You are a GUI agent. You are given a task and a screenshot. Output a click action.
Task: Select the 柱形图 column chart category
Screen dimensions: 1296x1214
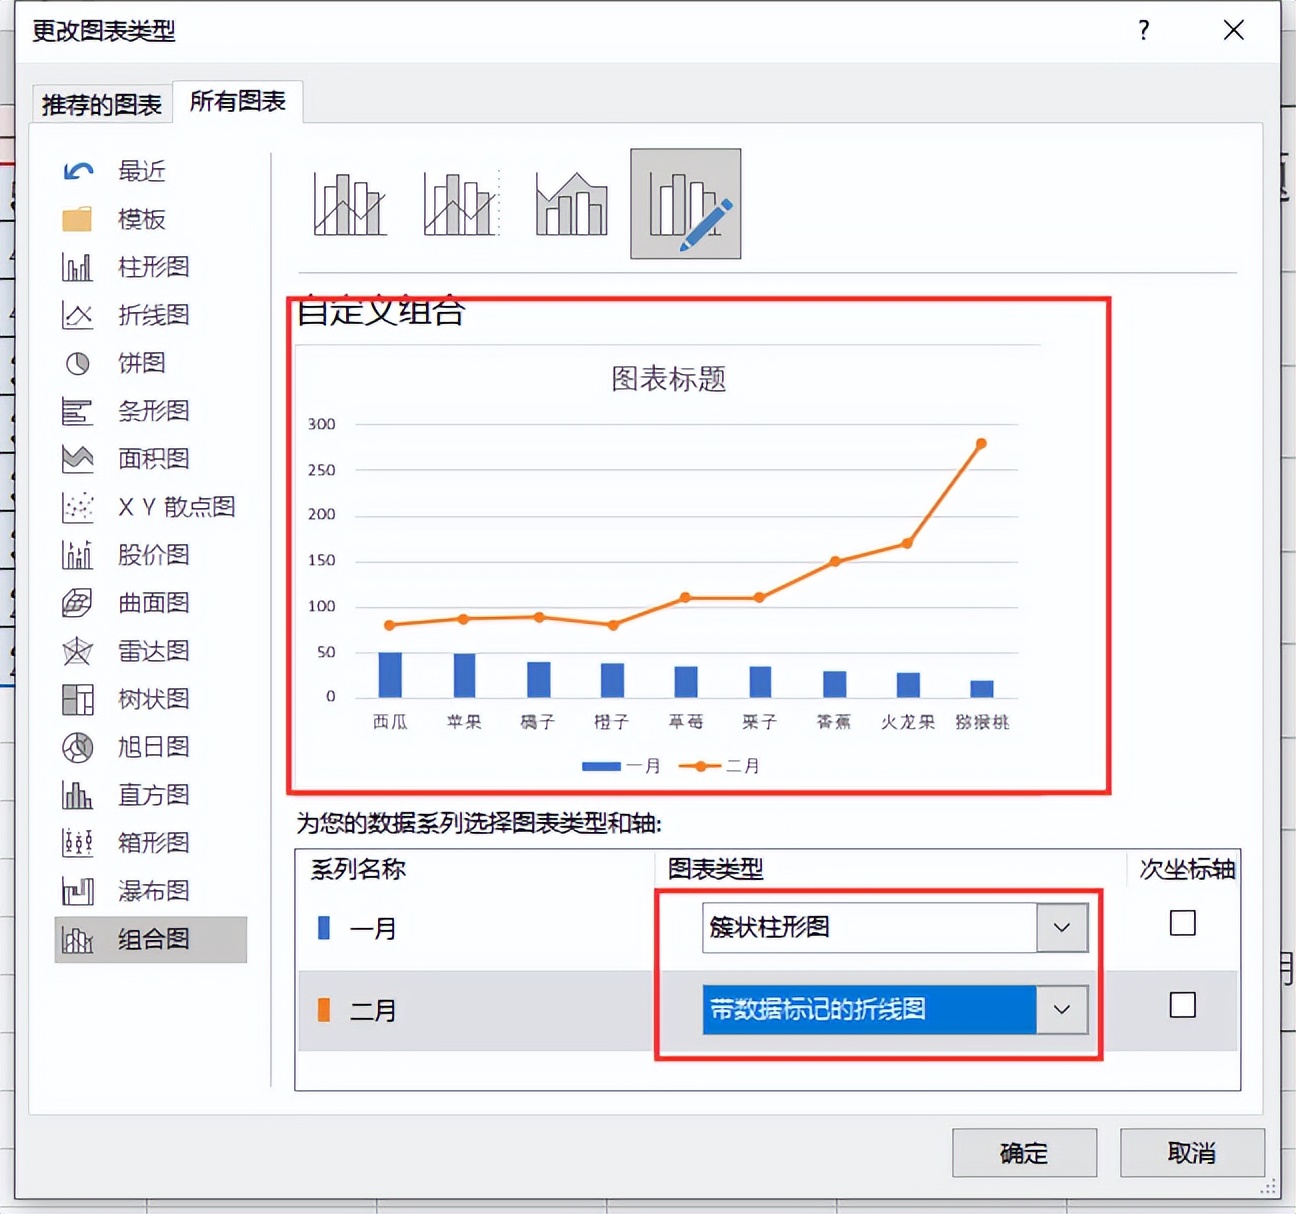(153, 267)
